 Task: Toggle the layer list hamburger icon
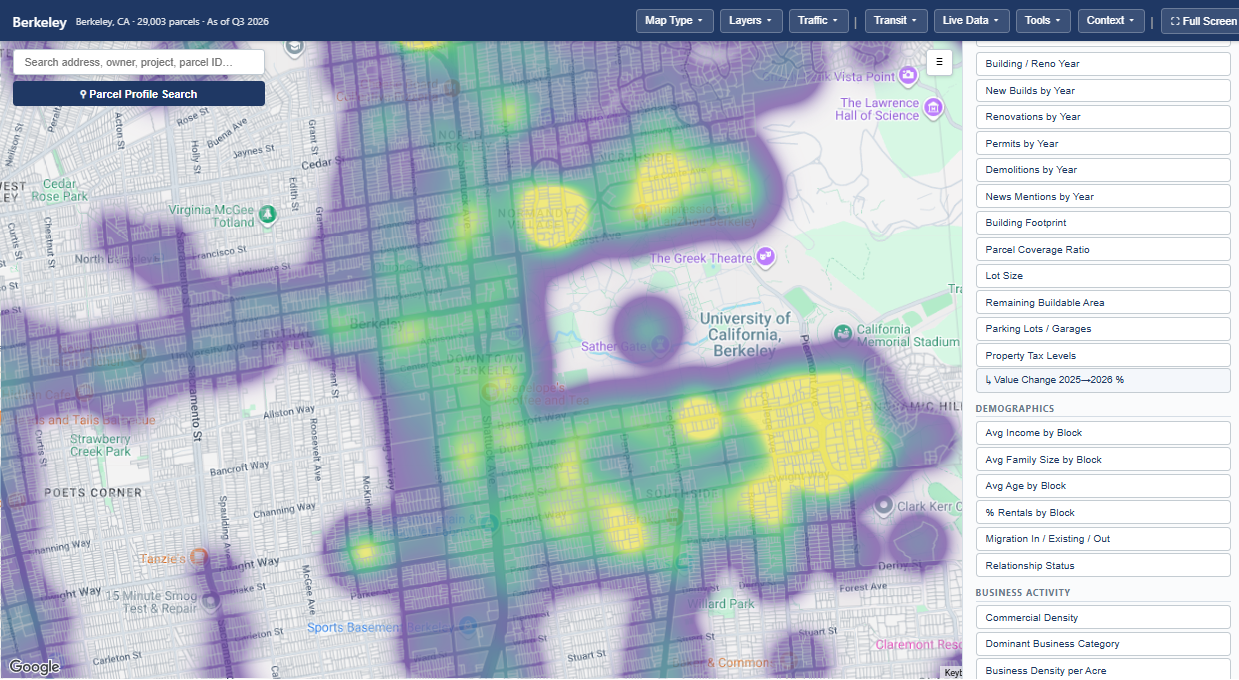(x=939, y=62)
